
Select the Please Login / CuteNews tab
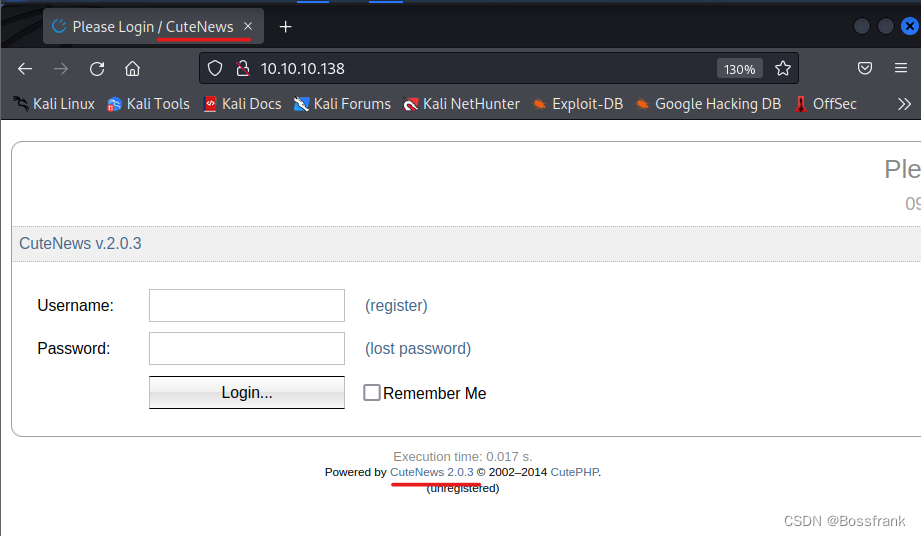153,26
